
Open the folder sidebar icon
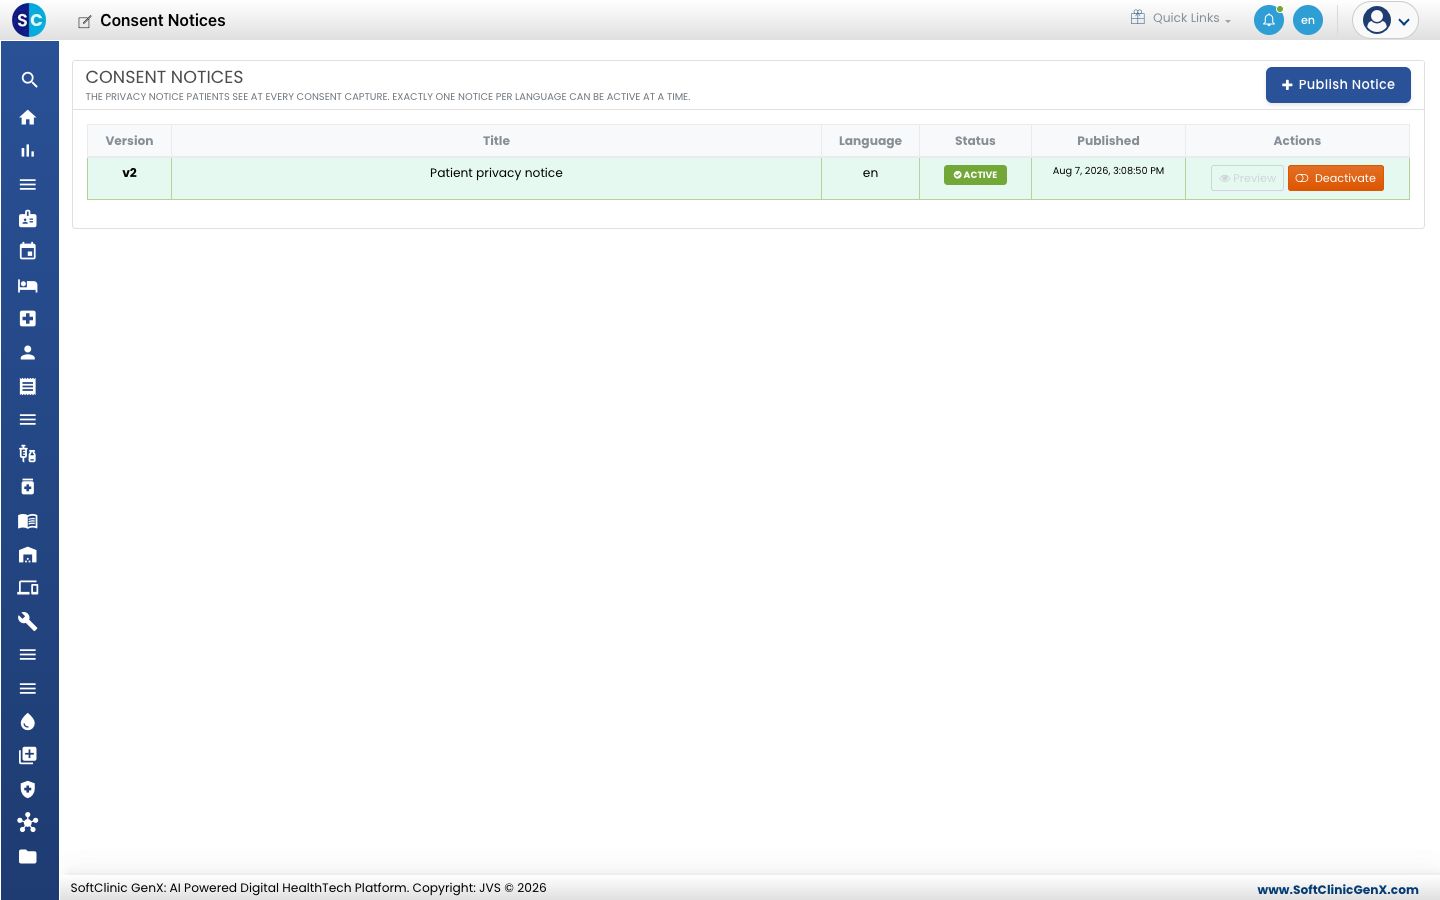tap(28, 857)
